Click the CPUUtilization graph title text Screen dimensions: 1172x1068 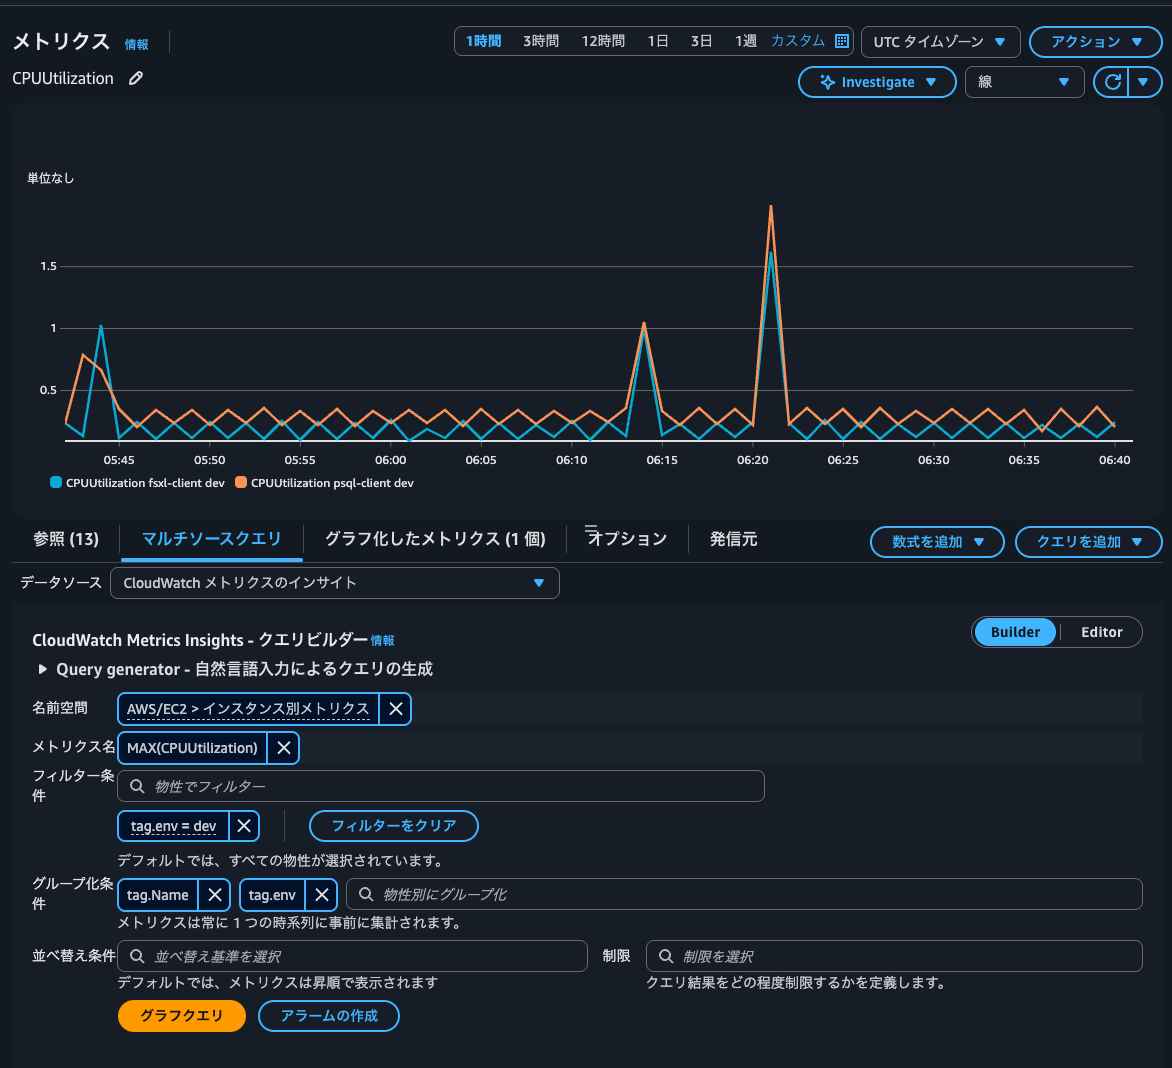coord(63,78)
